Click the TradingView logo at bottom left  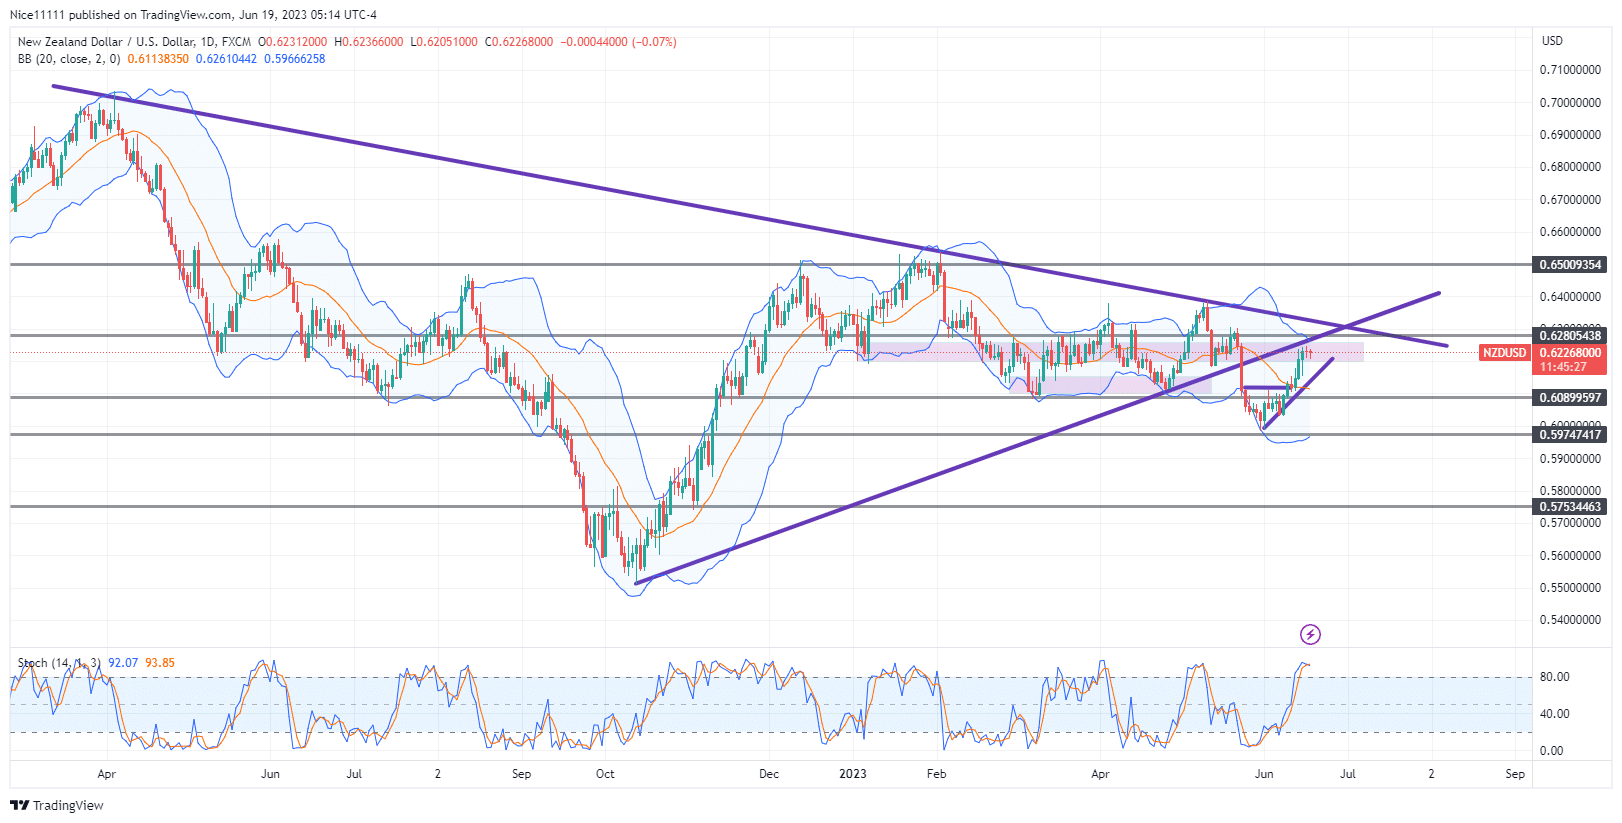click(x=57, y=805)
